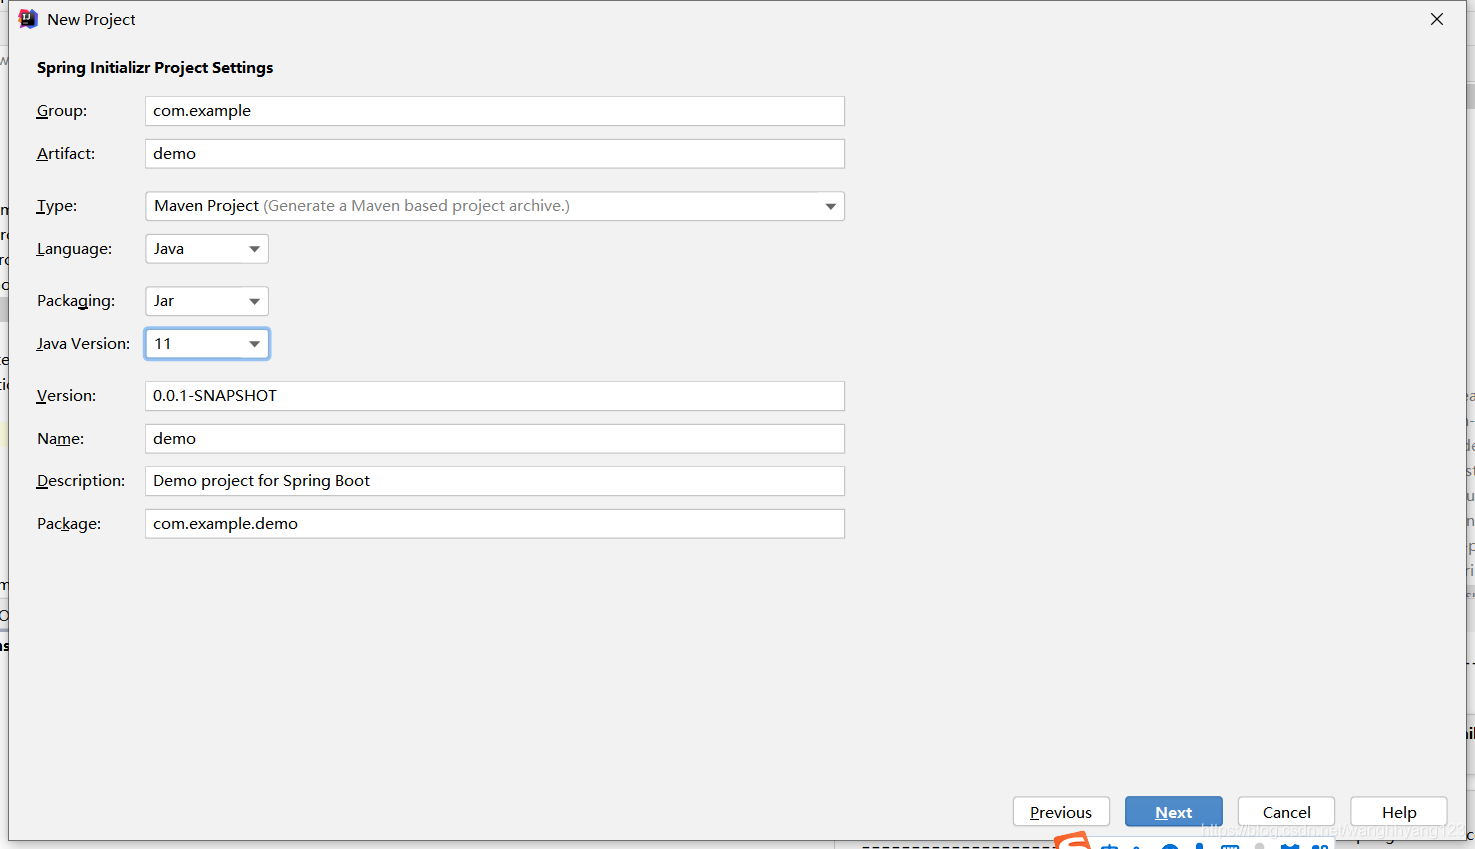Viewport: 1475px width, 849px height.
Task: Open the Type dropdown for Maven Project
Action: click(x=494, y=206)
